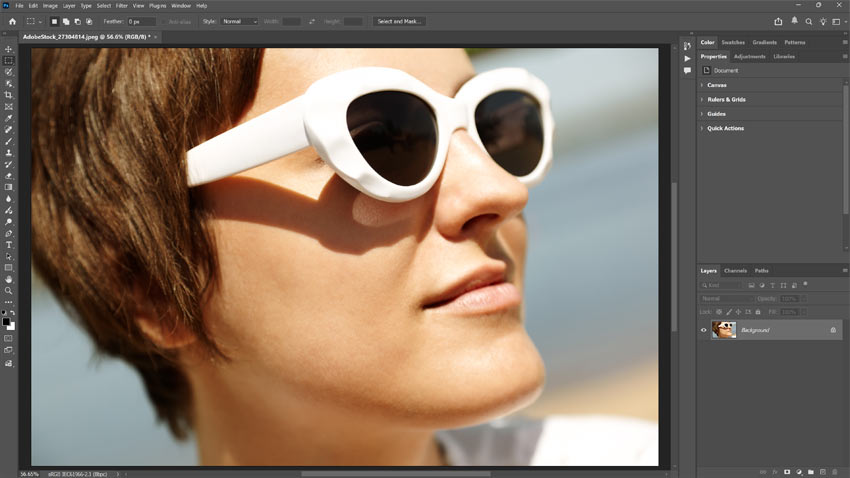850x478 pixels.
Task: Select the Horizontal Type tool
Action: pos(9,245)
